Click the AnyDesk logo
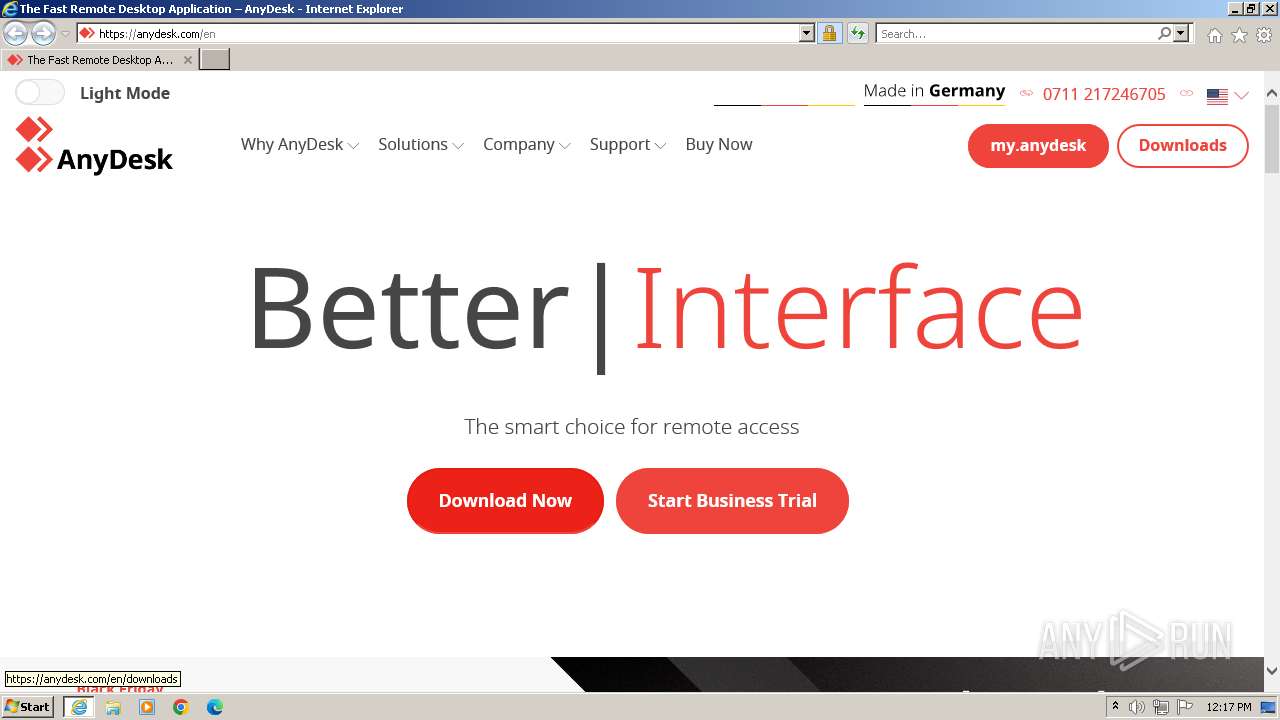The width and height of the screenshot is (1280, 720). (x=94, y=146)
